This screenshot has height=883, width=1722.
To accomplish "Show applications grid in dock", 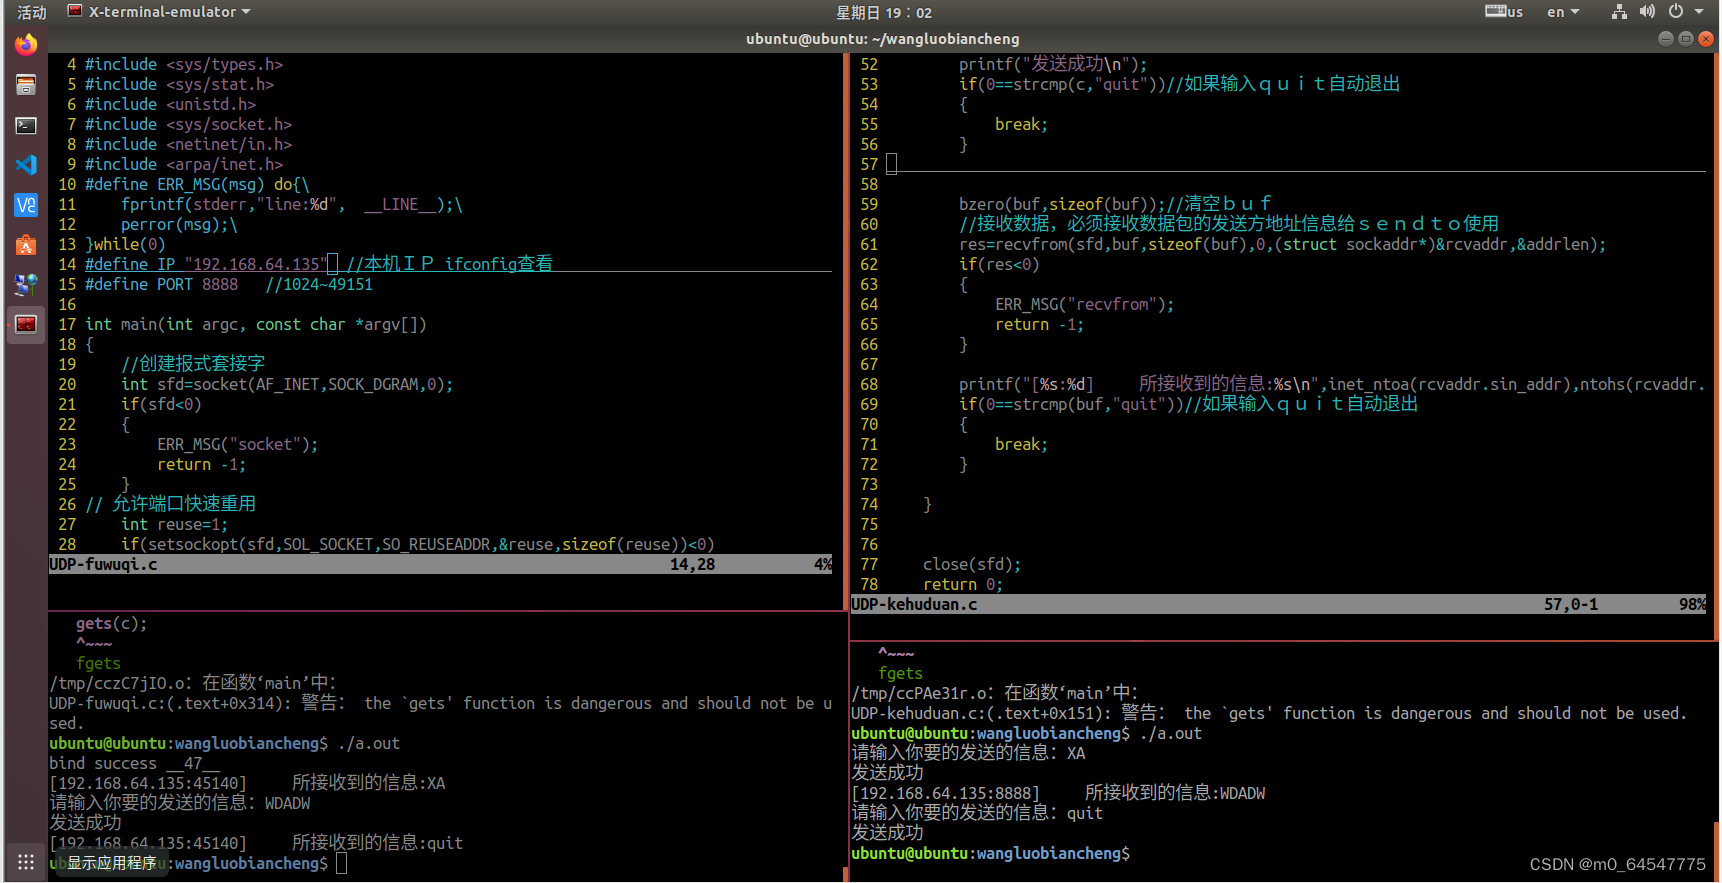I will [x=26, y=862].
